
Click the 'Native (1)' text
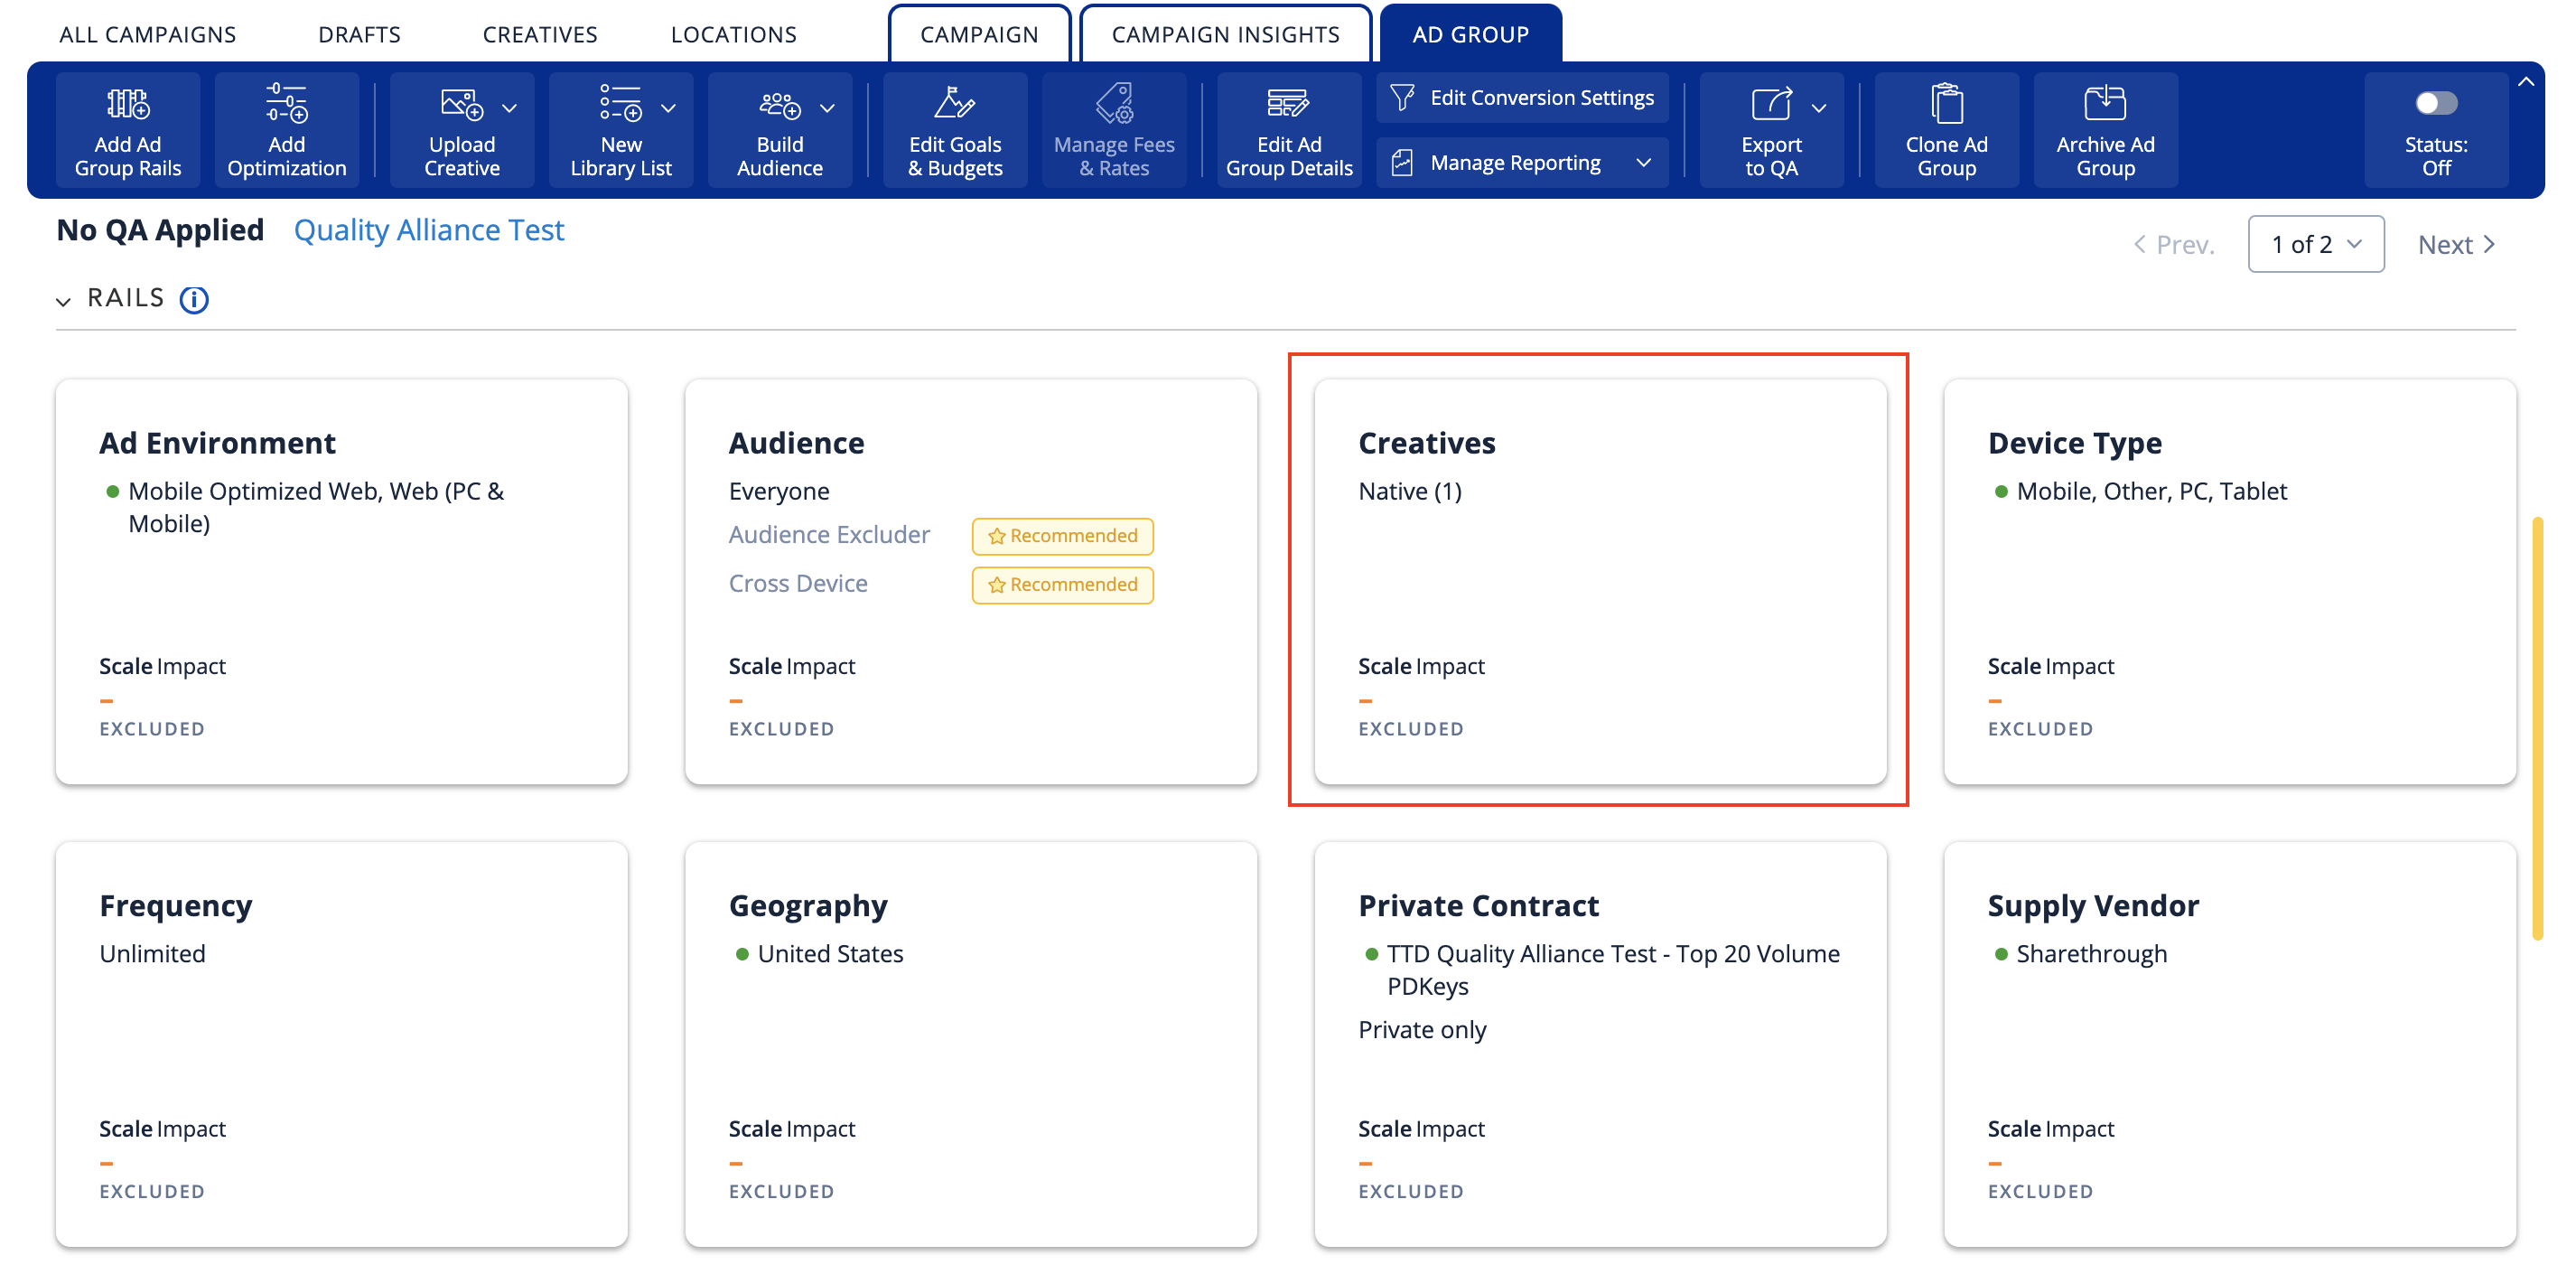click(x=1409, y=491)
